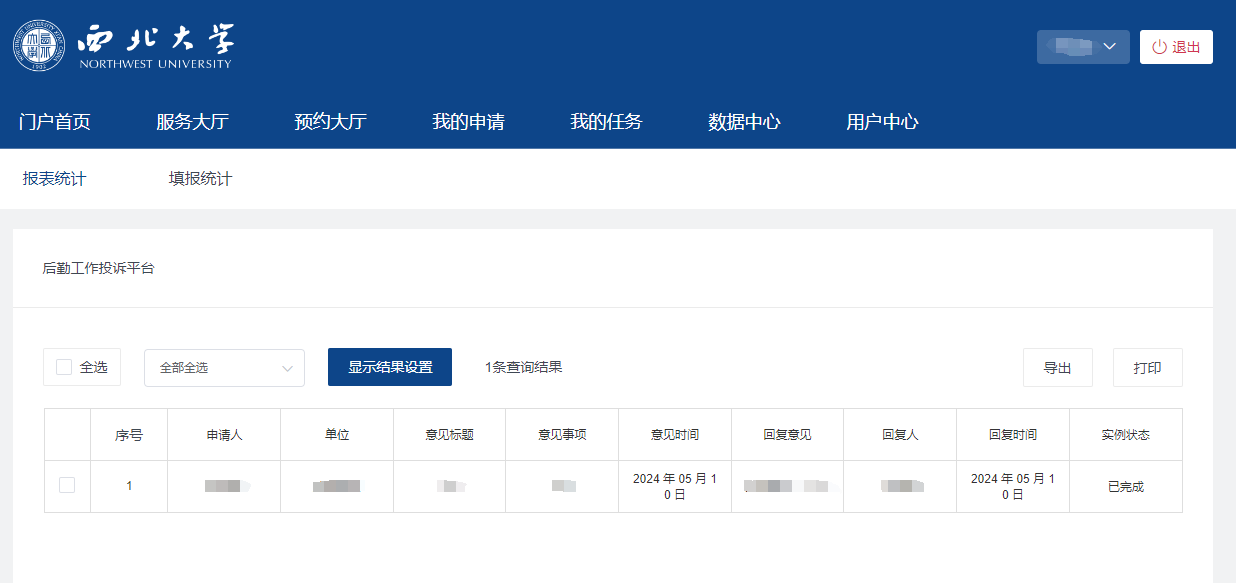
Task: Click the 打印 print button
Action: tap(1147, 368)
